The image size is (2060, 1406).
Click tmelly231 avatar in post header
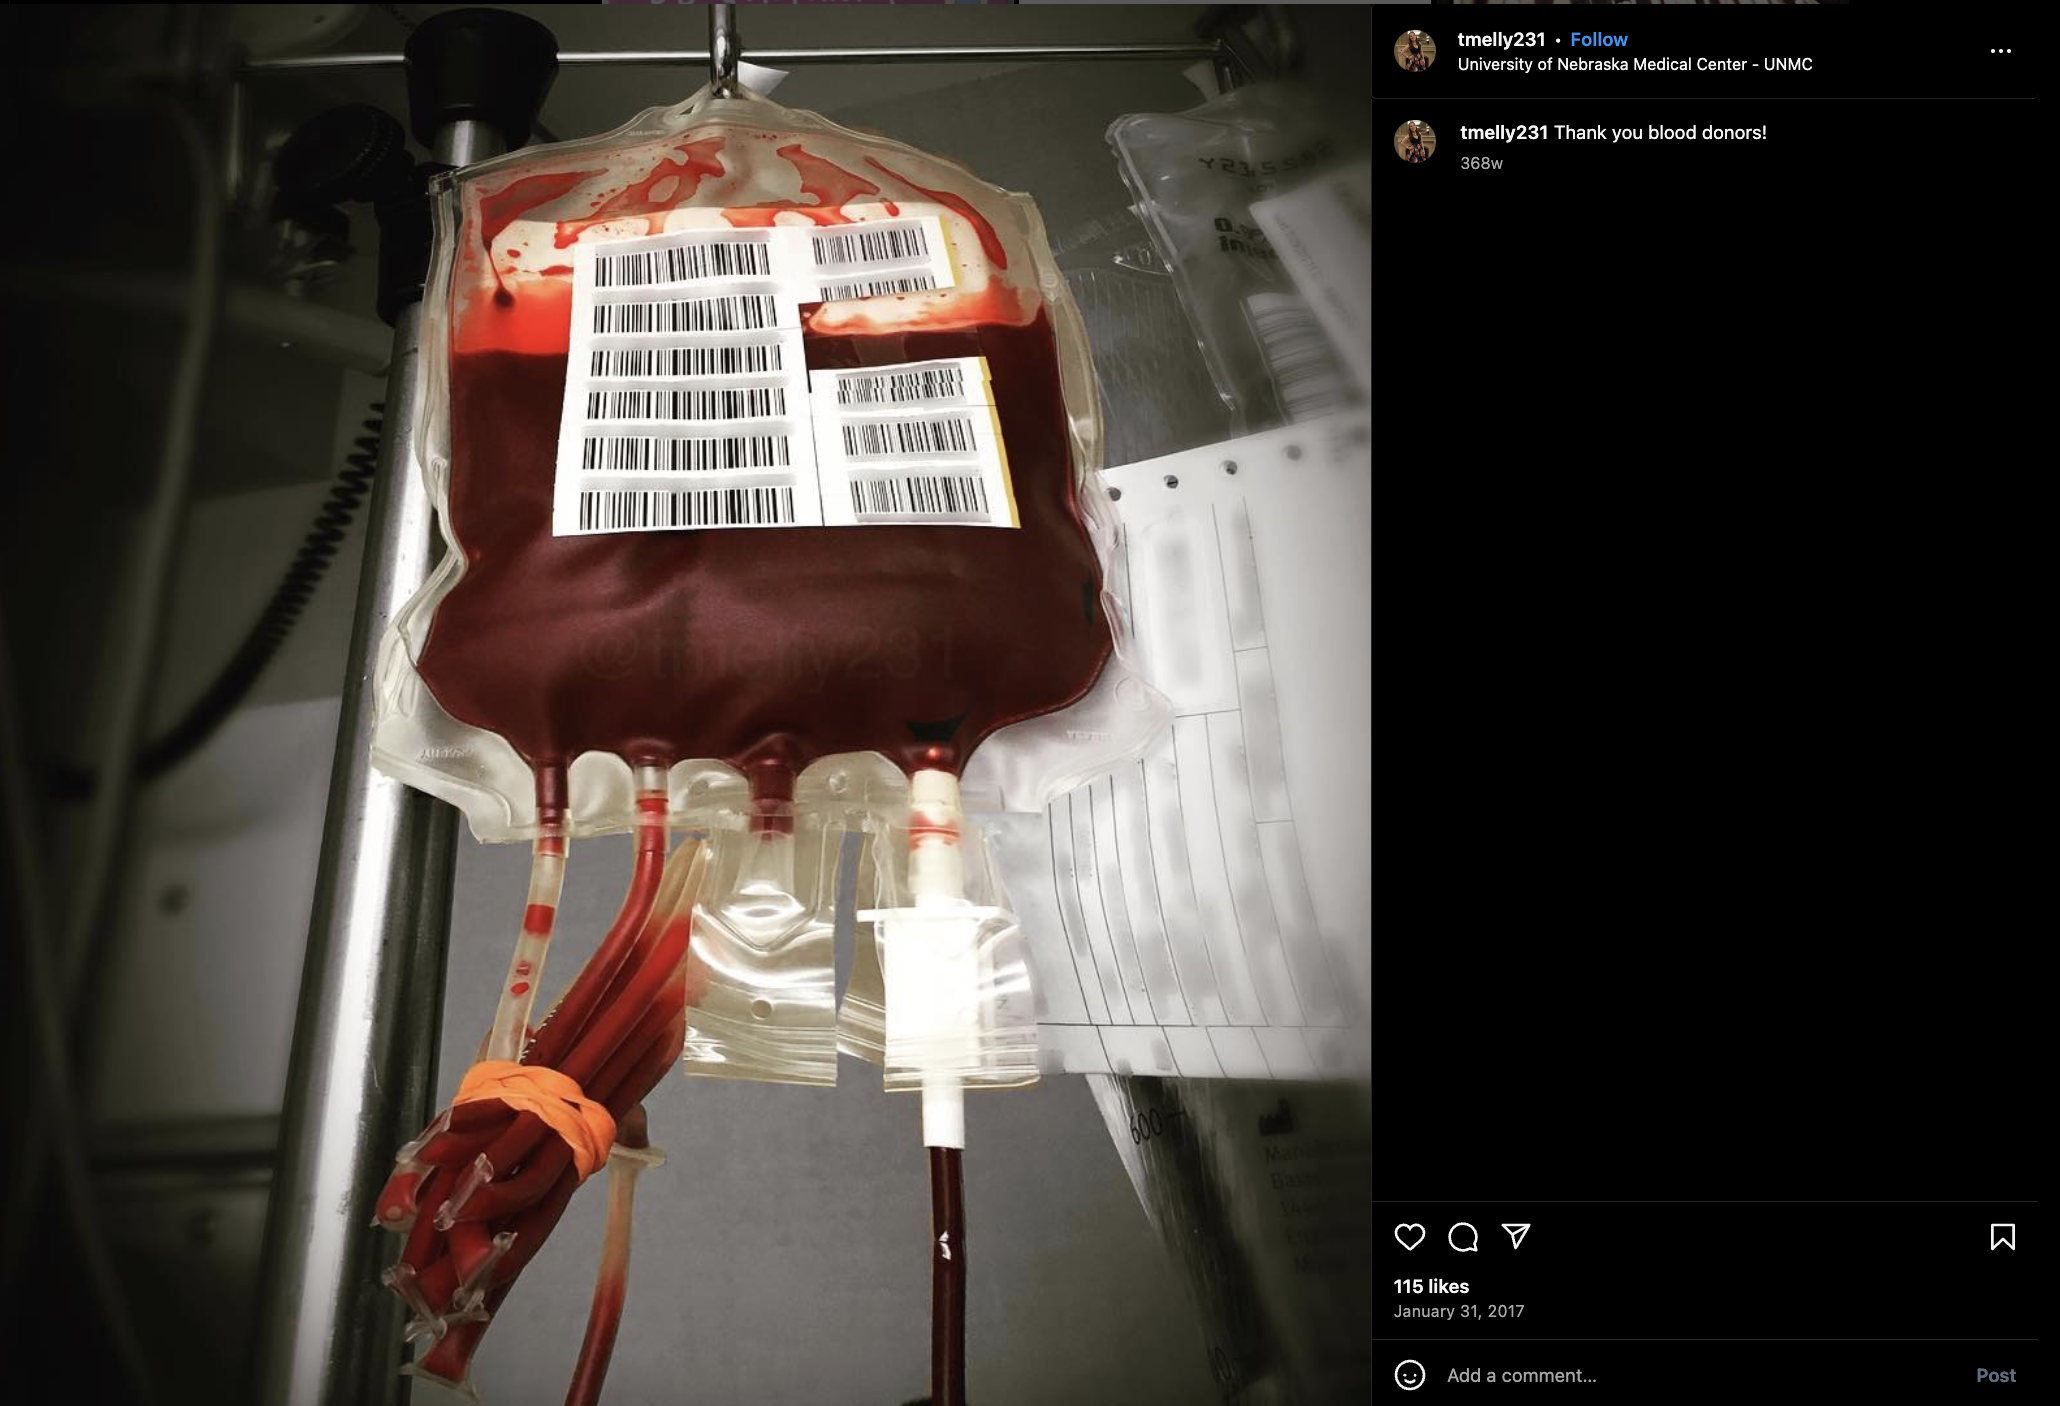(1415, 51)
